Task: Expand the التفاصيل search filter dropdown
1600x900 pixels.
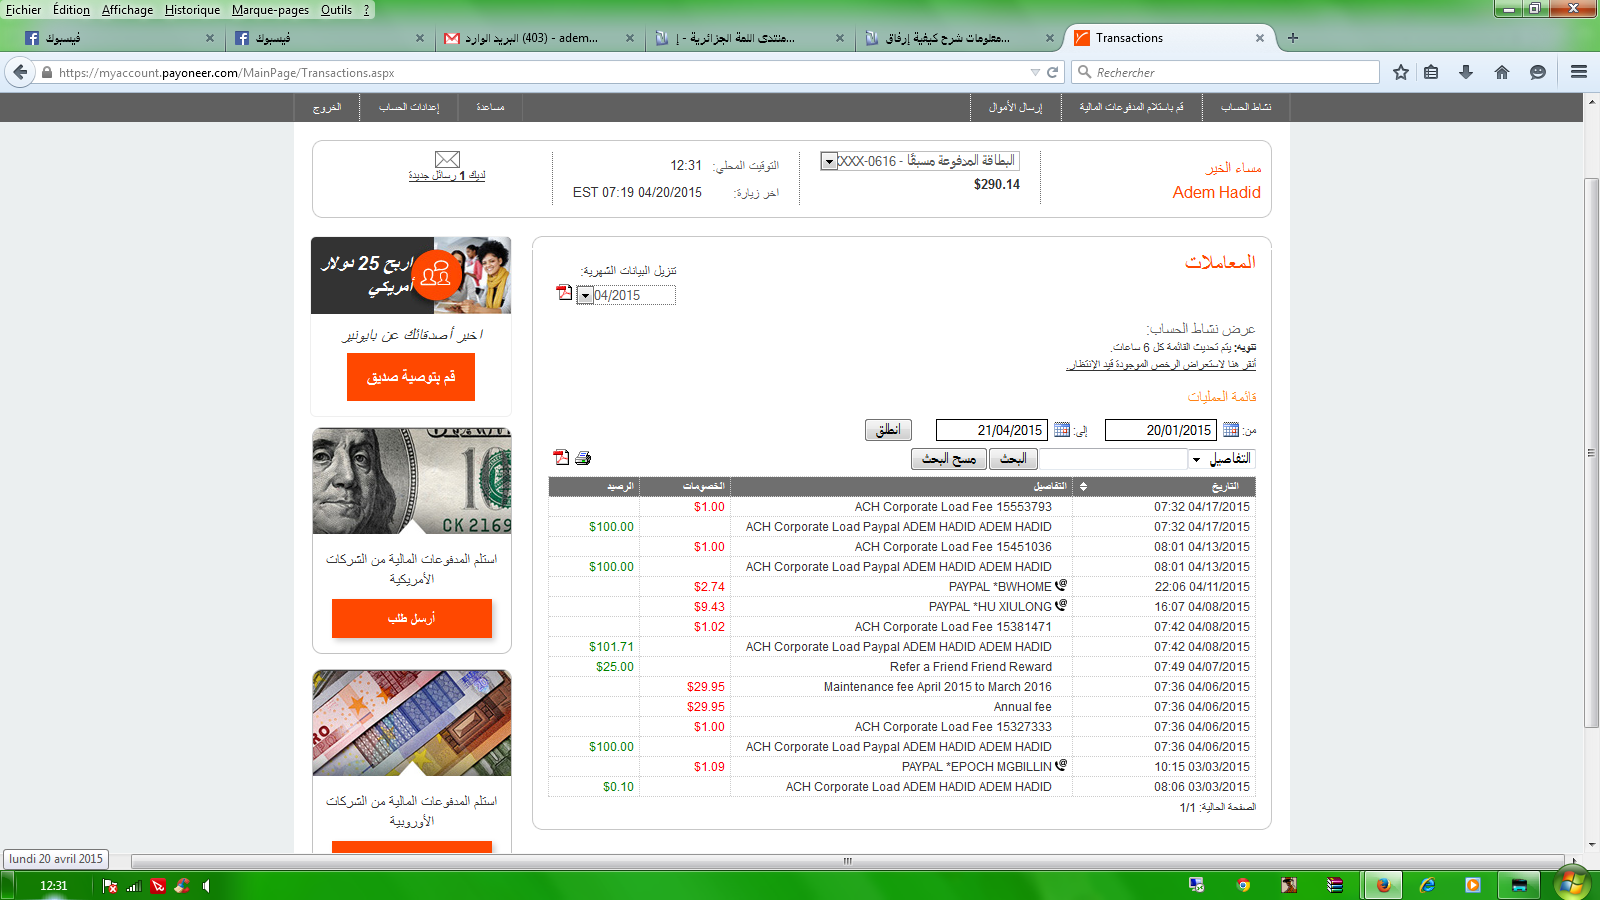Action: pyautogui.click(x=1196, y=460)
